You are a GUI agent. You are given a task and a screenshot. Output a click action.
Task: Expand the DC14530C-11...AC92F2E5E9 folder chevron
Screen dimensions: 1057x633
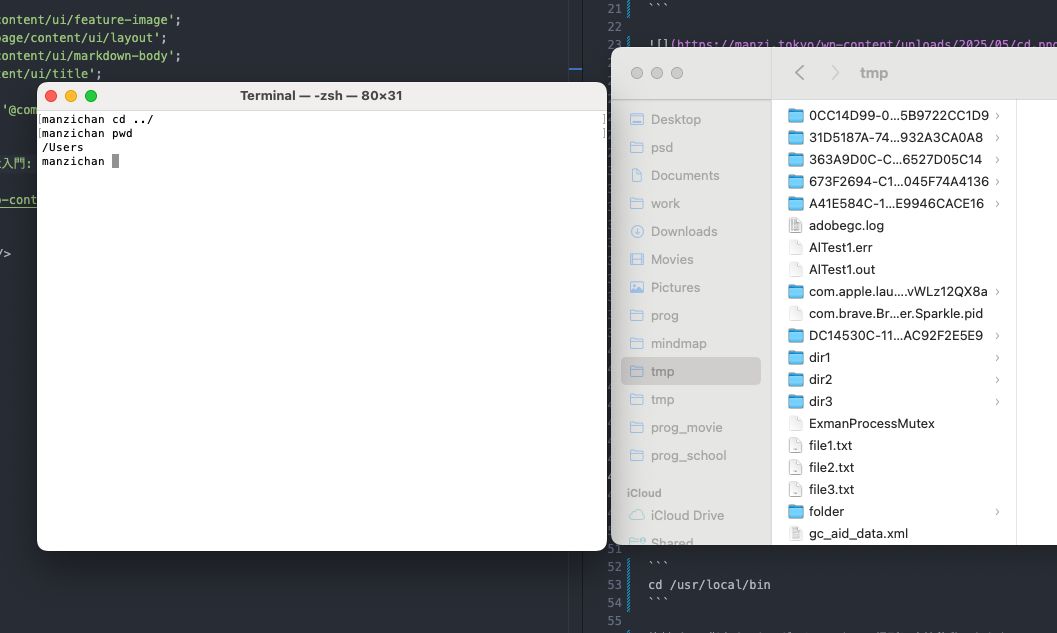997,336
